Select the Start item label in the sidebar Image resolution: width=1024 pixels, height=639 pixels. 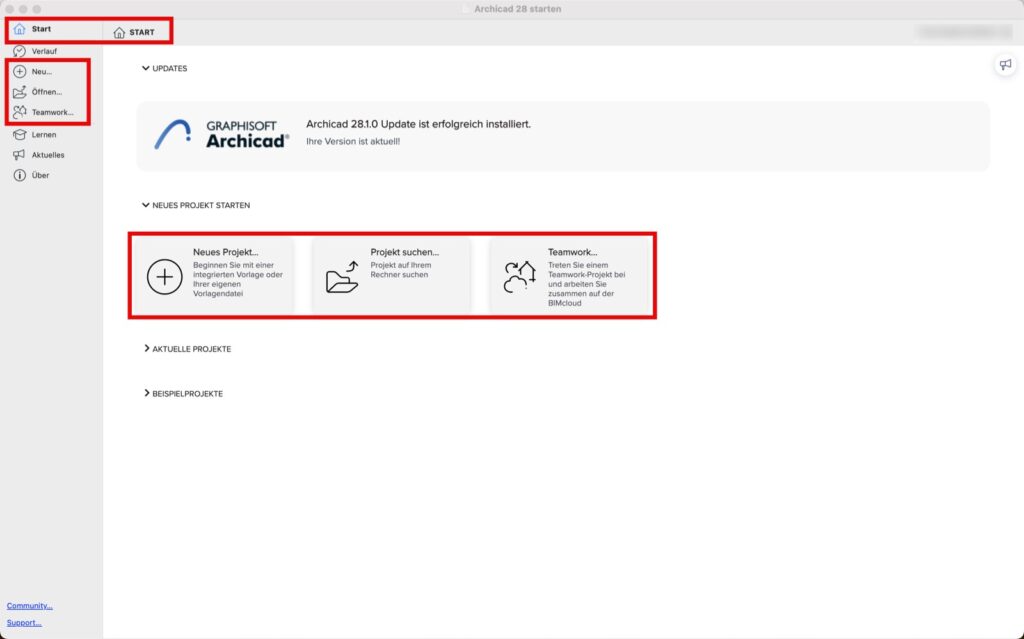pyautogui.click(x=41, y=29)
